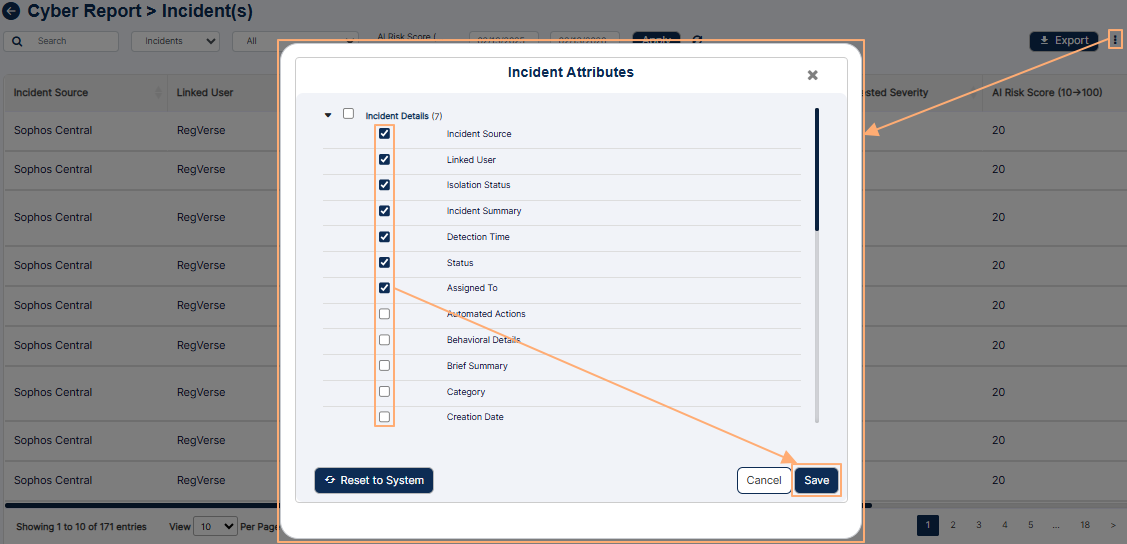1127x544 pixels.
Task: Open the three-dot options menu near Export
Action: coord(1114,41)
